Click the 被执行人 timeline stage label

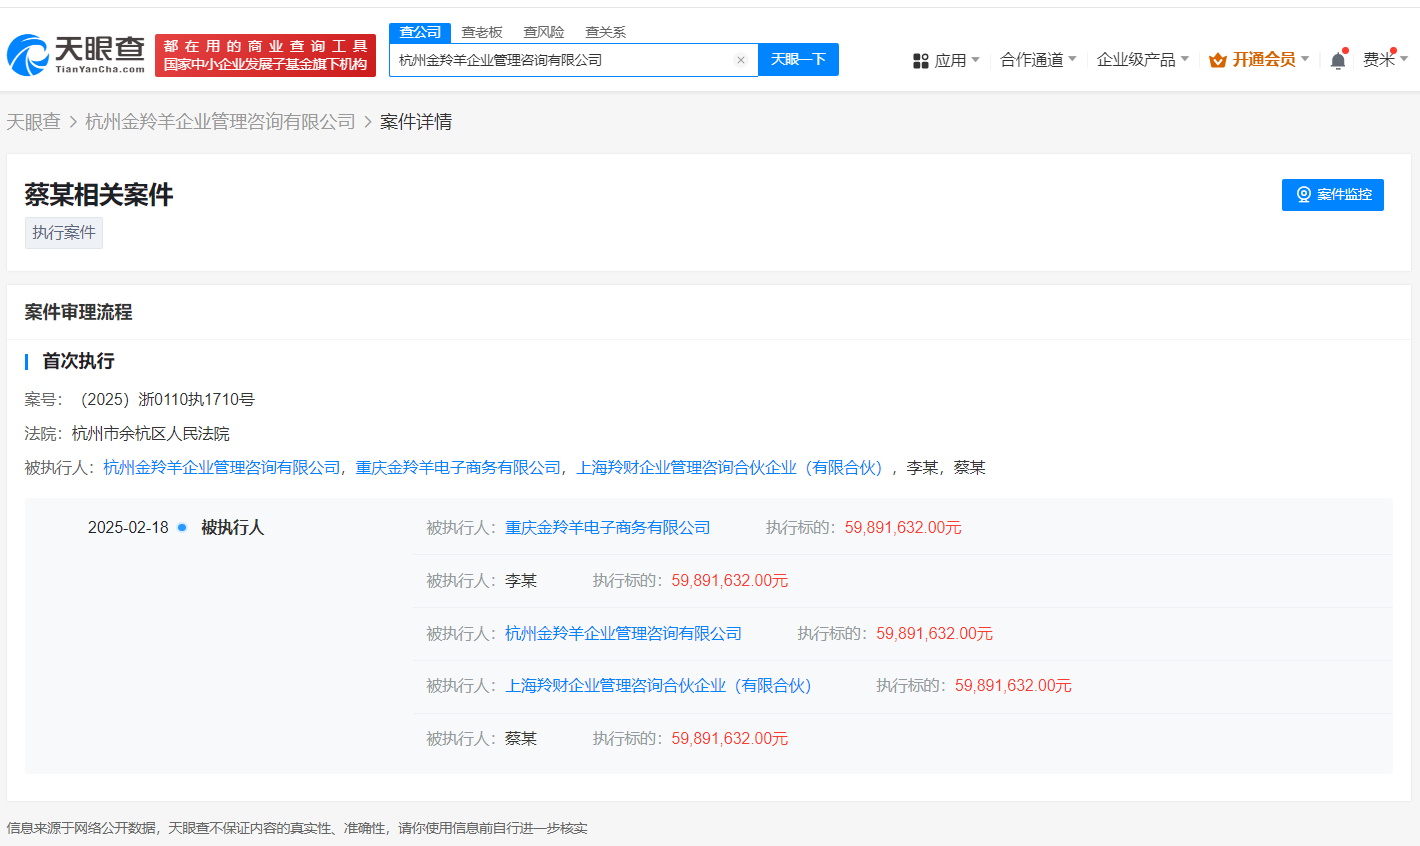point(233,528)
